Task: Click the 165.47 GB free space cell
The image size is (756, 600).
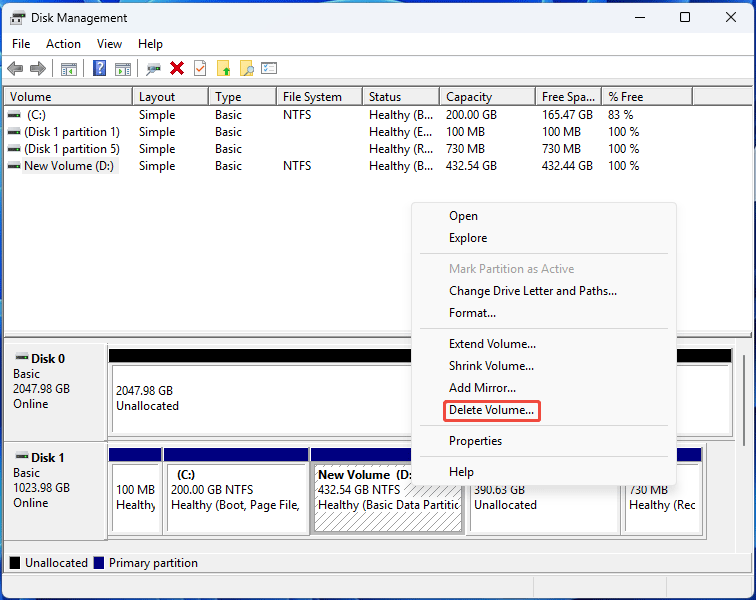Action: (567, 115)
